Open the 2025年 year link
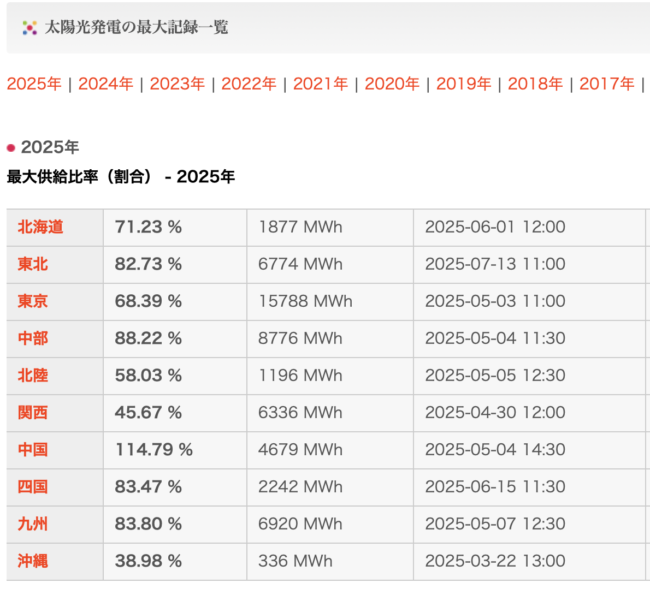 34,84
